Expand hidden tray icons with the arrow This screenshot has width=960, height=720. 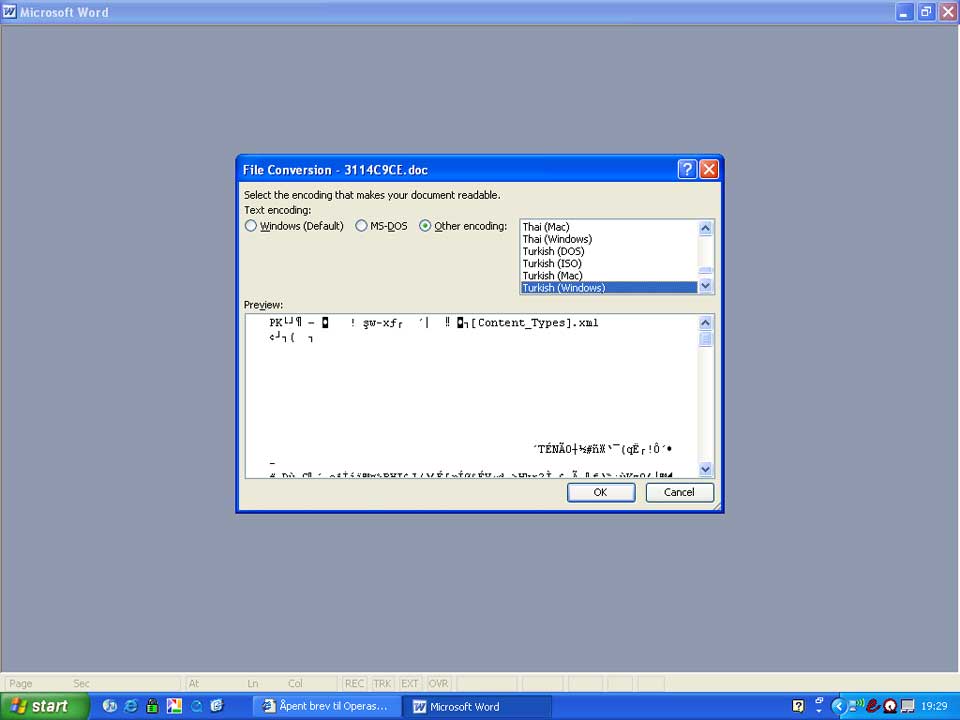839,707
